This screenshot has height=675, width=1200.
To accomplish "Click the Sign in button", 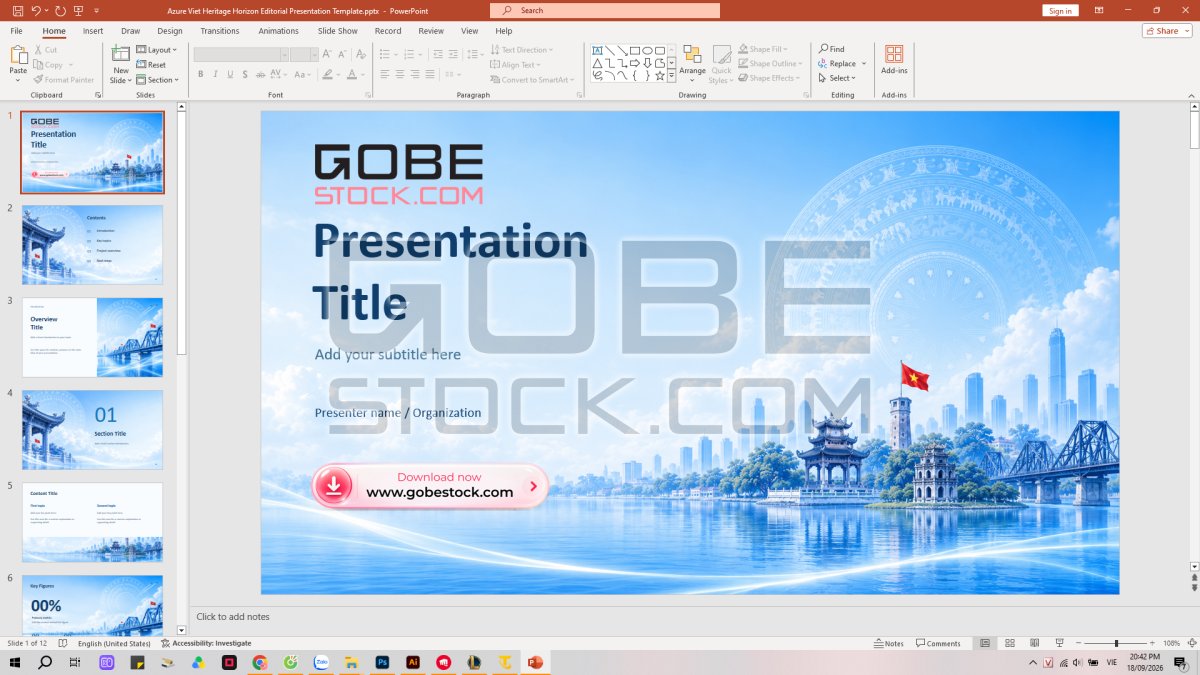I will point(1061,10).
